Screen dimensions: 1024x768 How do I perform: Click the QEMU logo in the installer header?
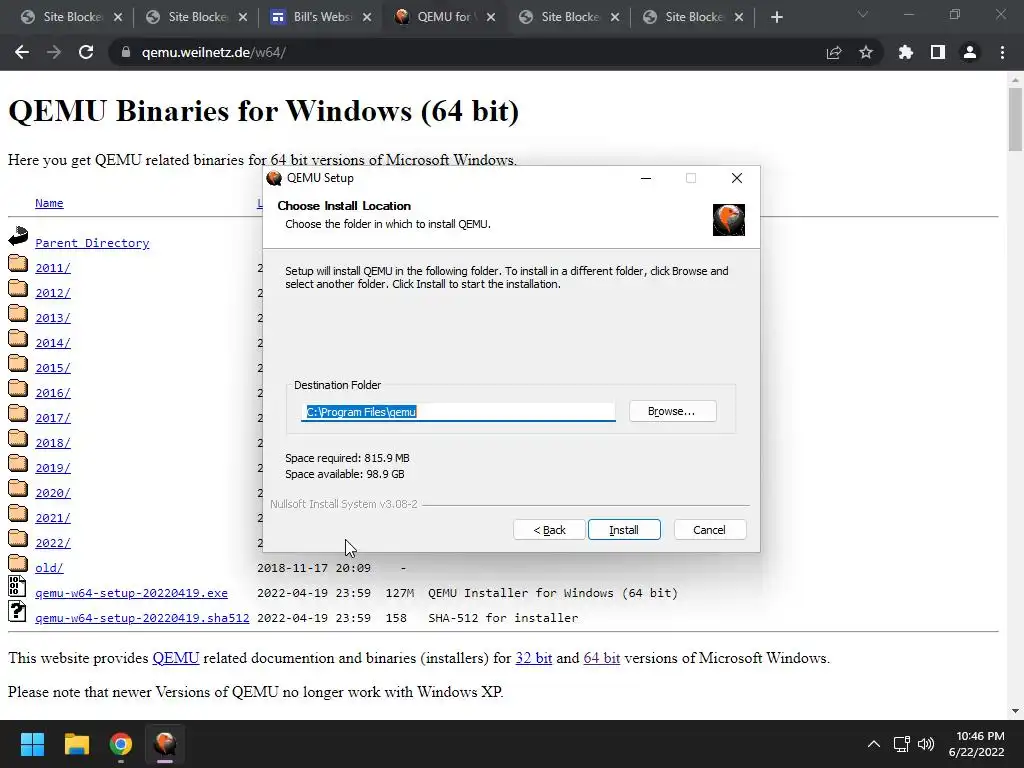click(x=729, y=219)
